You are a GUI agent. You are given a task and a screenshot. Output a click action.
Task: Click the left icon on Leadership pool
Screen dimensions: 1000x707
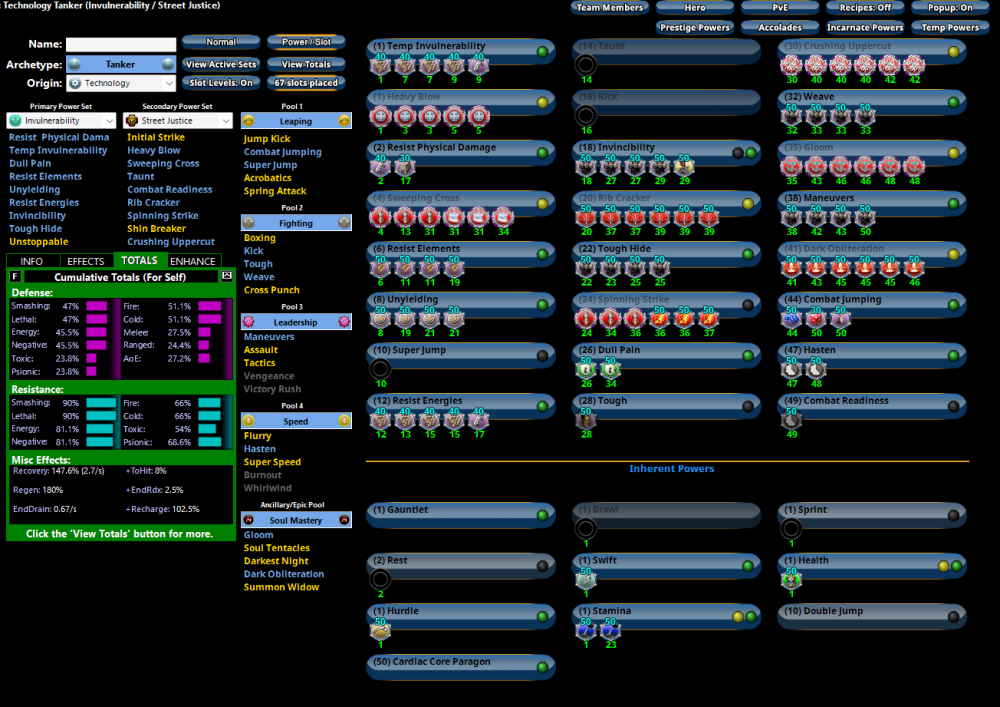click(248, 322)
